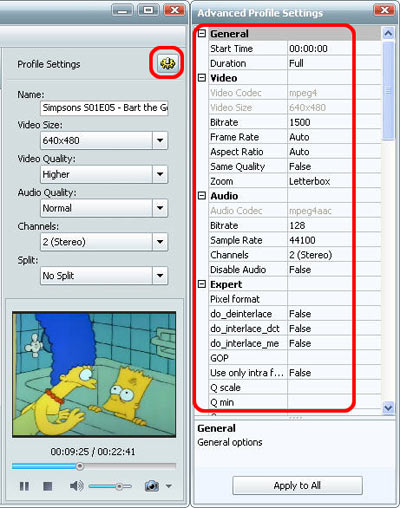Screen dimensions: 400x508
Task: Collapse the Audio section
Action: [202, 195]
